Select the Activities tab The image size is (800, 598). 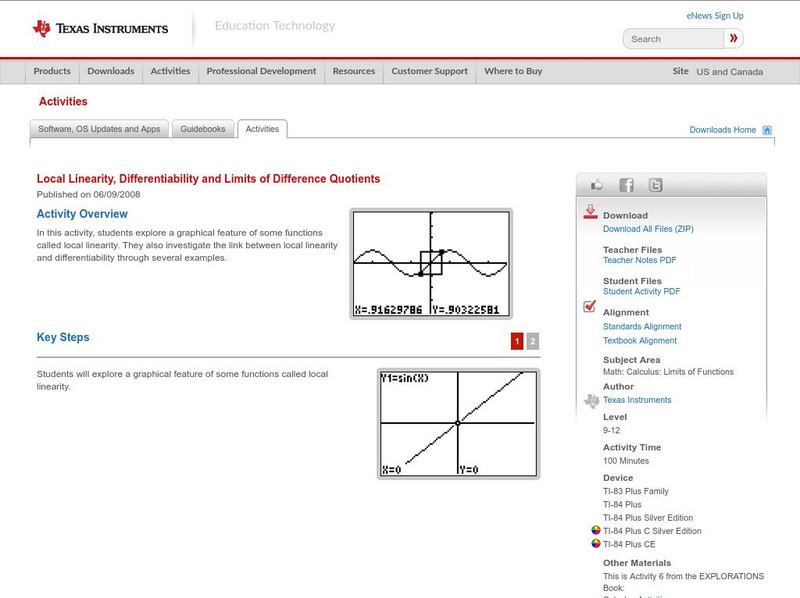[262, 129]
